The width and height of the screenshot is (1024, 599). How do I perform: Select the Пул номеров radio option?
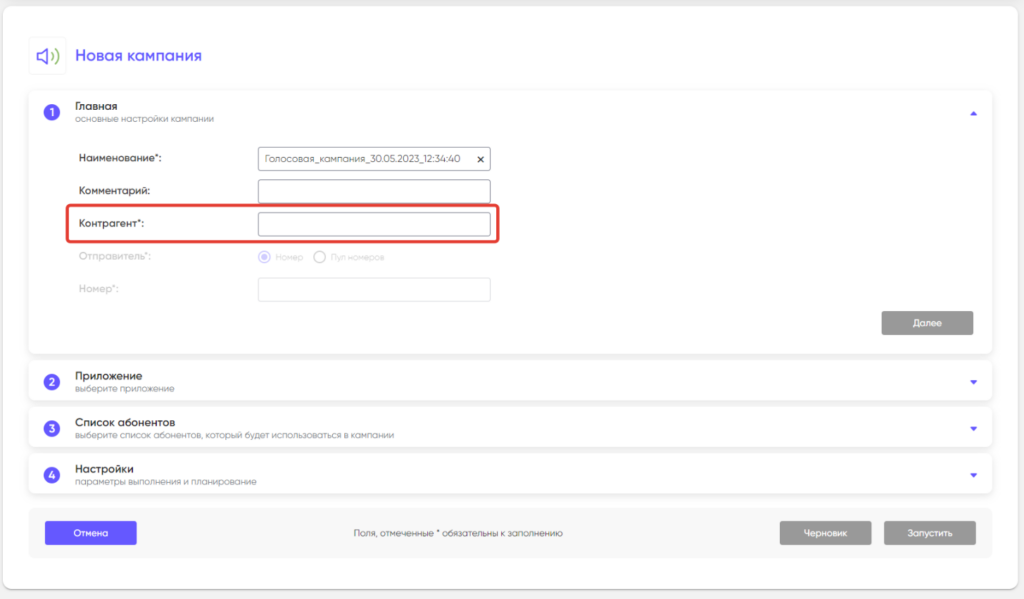pos(320,257)
